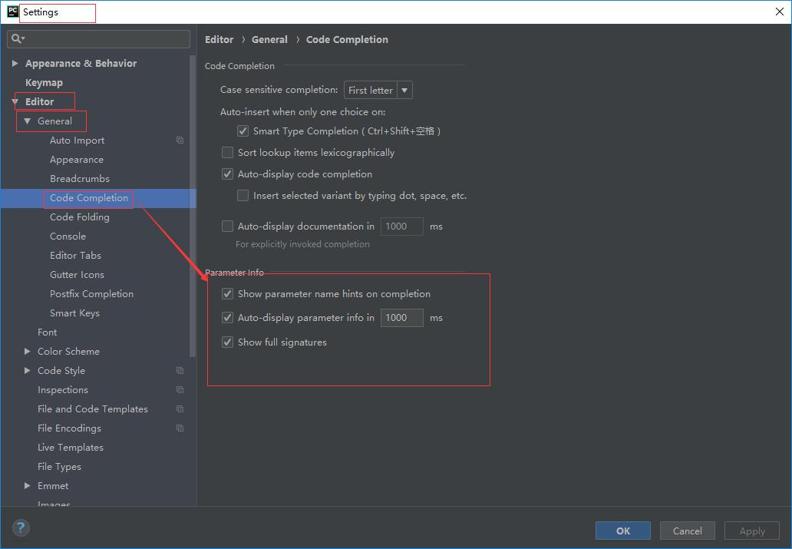This screenshot has height=549, width=792.
Task: Collapse the Editor tree node
Action: click(15, 102)
